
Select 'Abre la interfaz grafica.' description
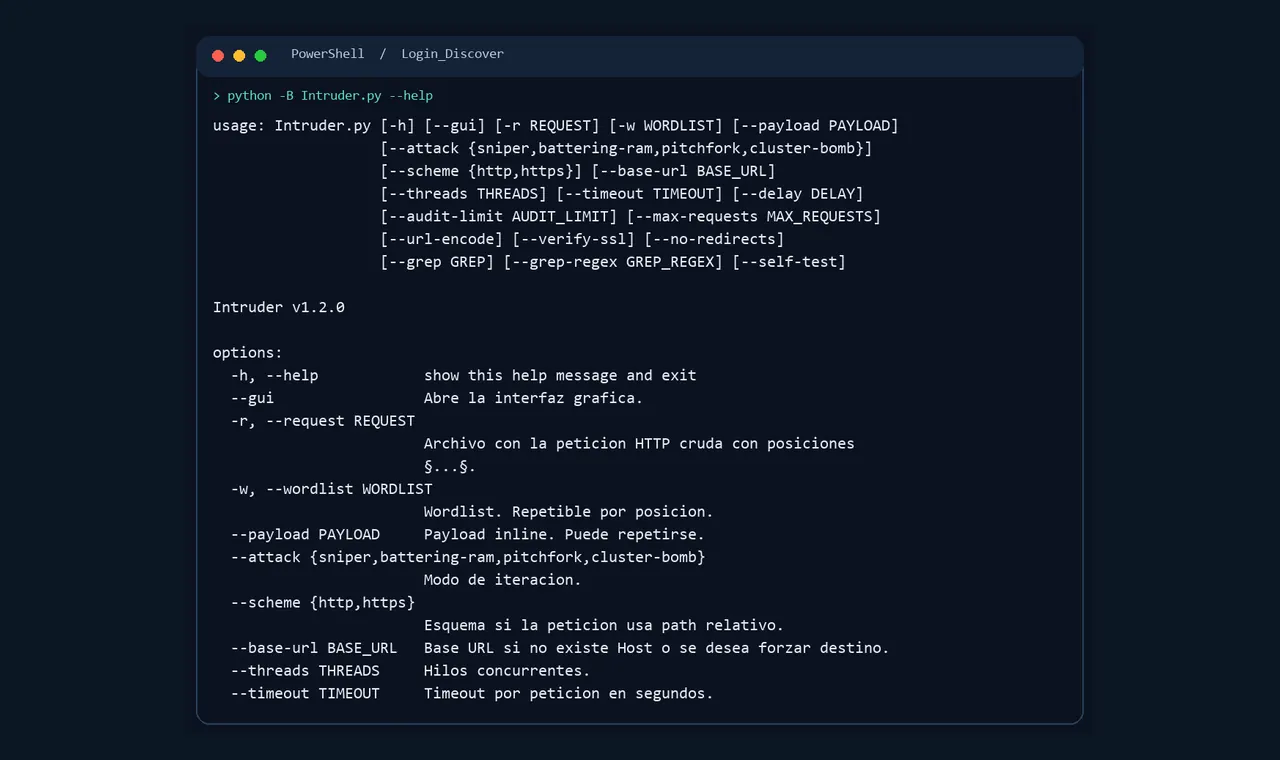[x=534, y=398]
